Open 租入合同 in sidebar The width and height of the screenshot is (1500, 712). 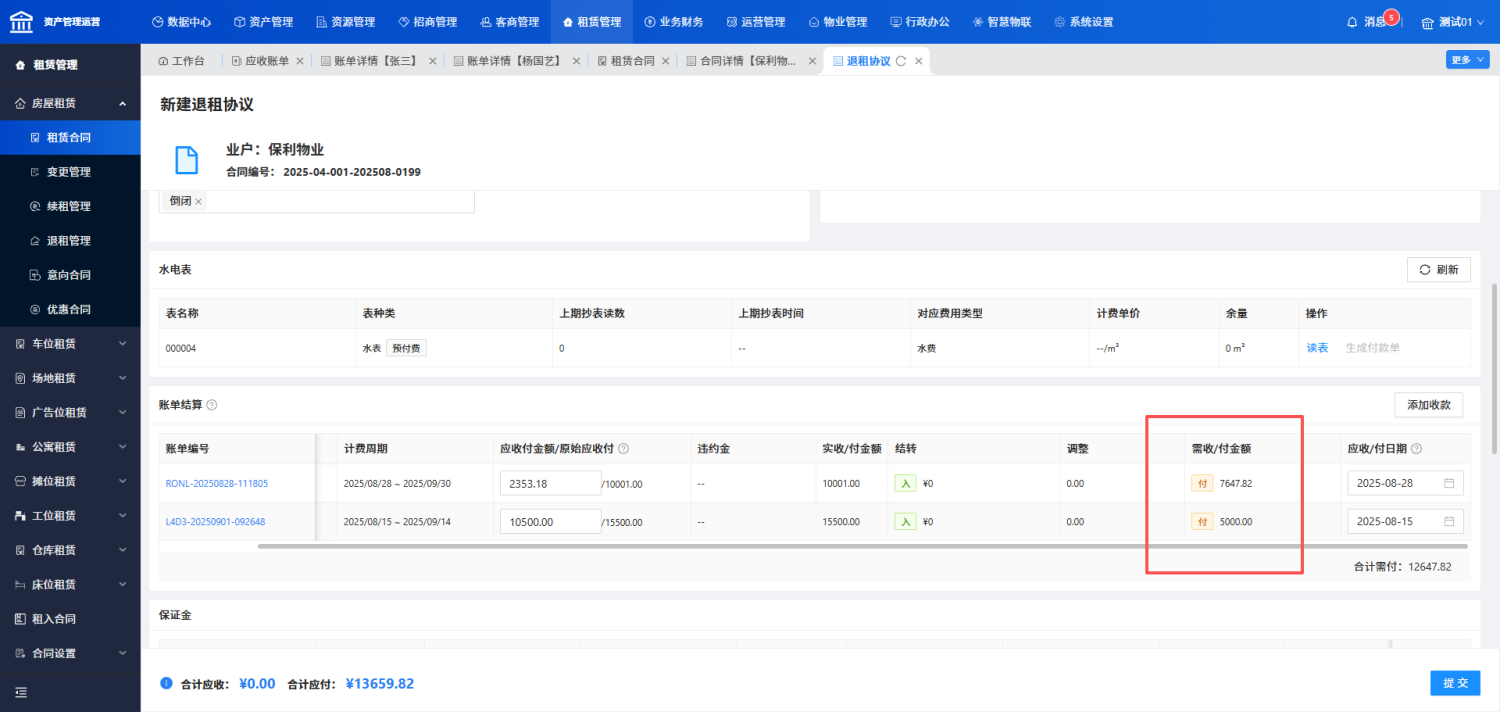[70, 619]
